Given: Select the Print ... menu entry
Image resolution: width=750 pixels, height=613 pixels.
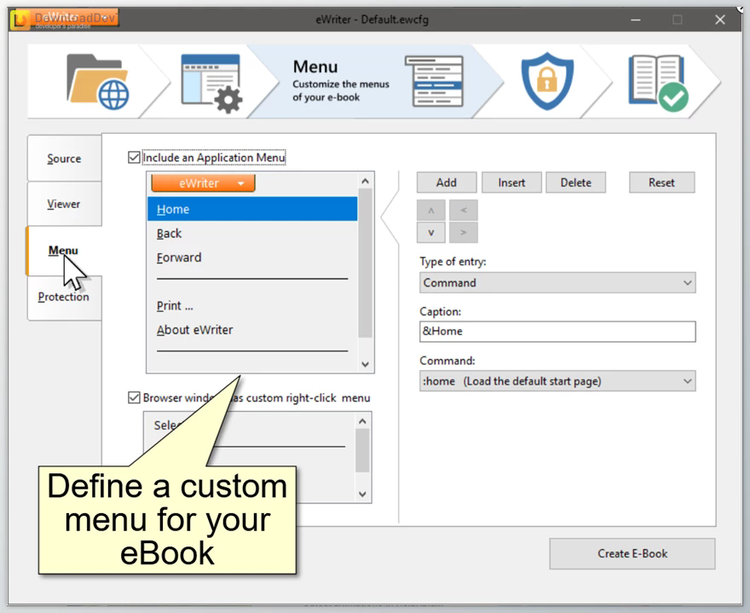Looking at the screenshot, I should [x=253, y=306].
